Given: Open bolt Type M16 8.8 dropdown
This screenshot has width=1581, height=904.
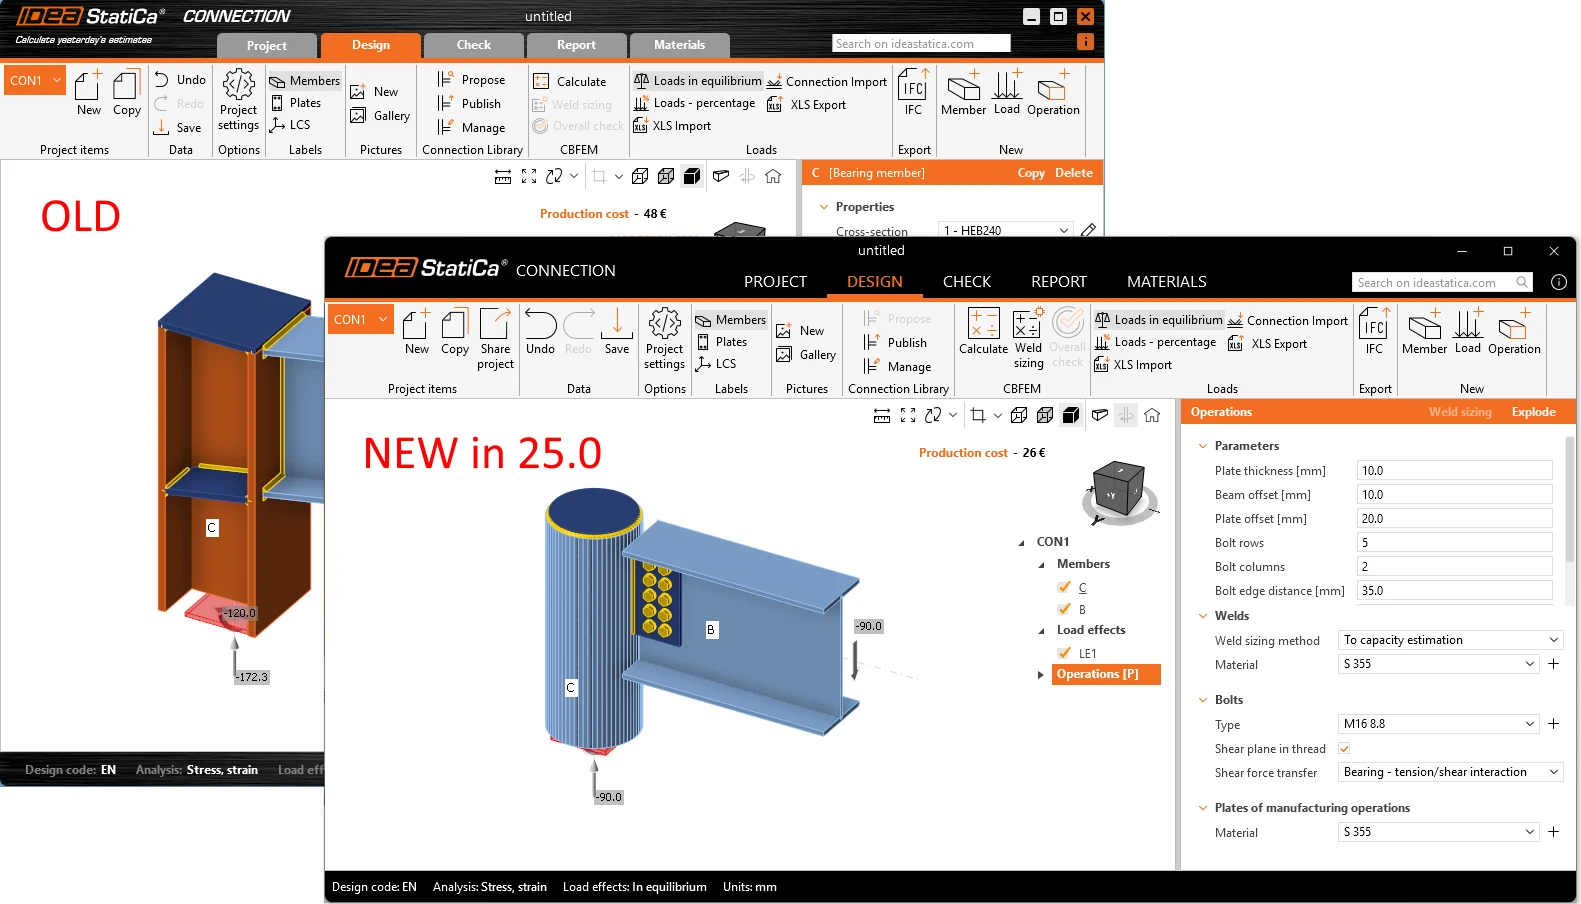Looking at the screenshot, I should click(1439, 724).
